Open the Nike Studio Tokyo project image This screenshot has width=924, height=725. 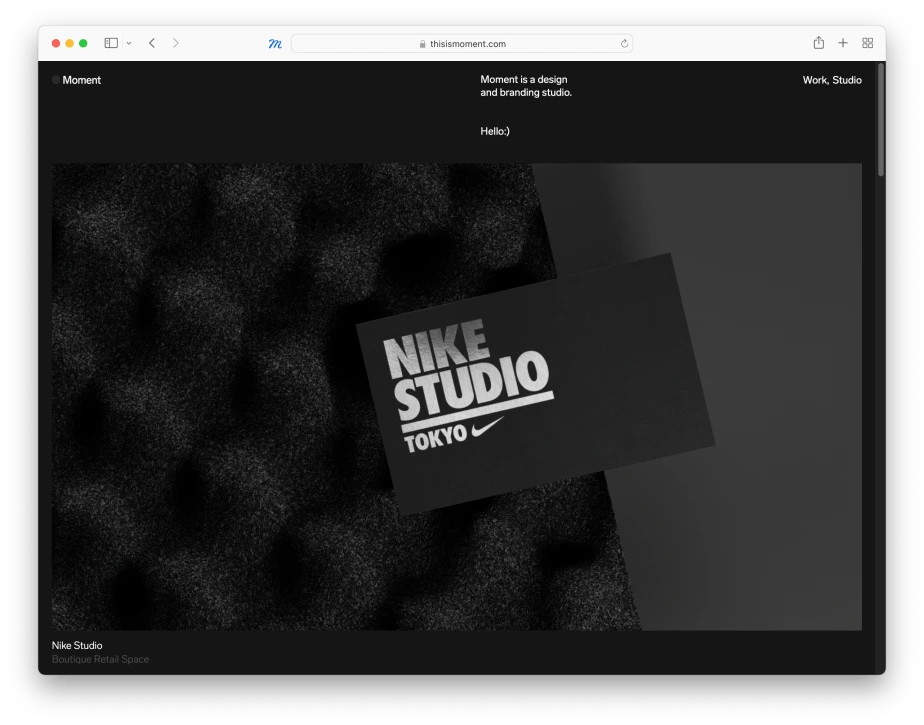click(x=457, y=397)
